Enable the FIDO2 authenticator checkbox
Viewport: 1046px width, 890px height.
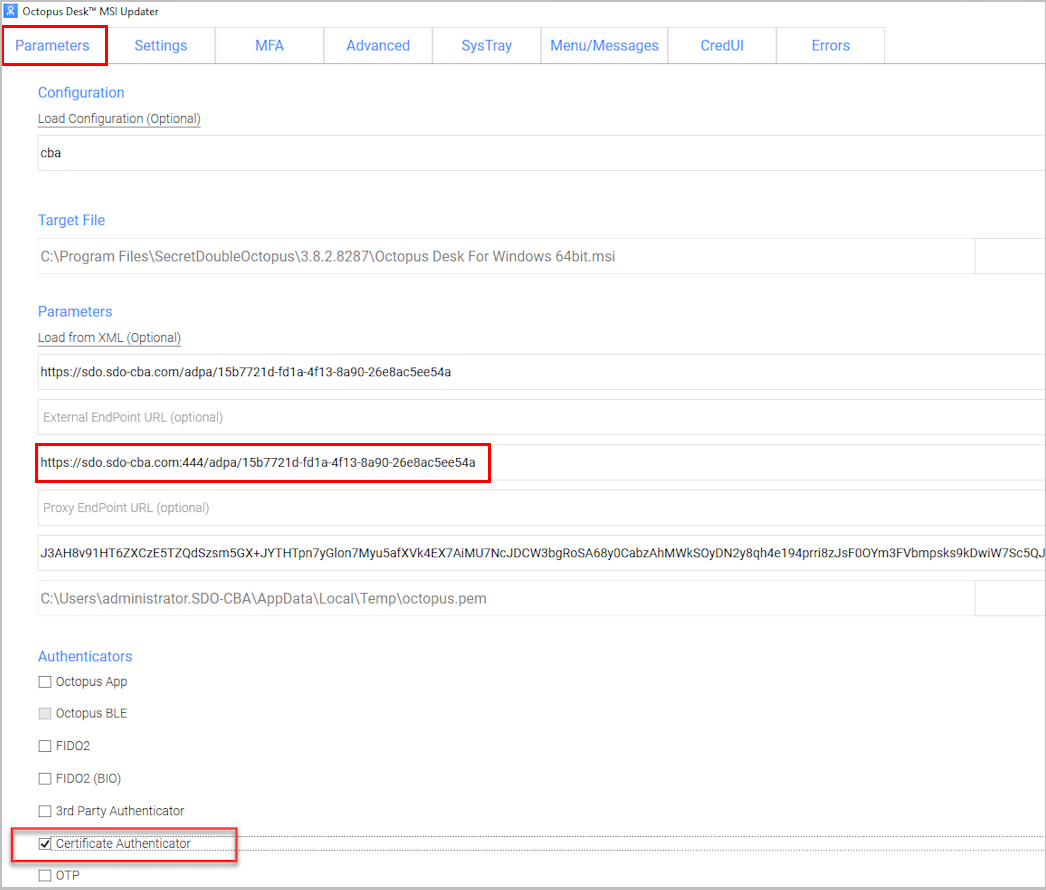[45, 746]
